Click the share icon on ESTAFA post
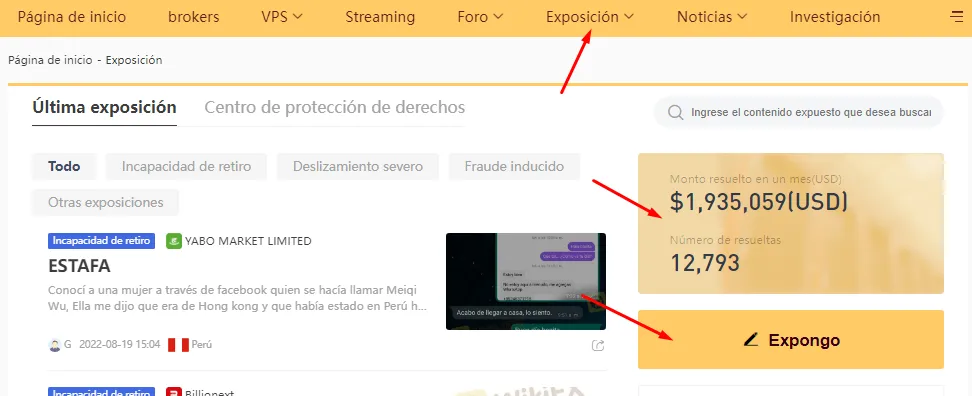Image resolution: width=972 pixels, height=396 pixels. pyautogui.click(x=598, y=346)
